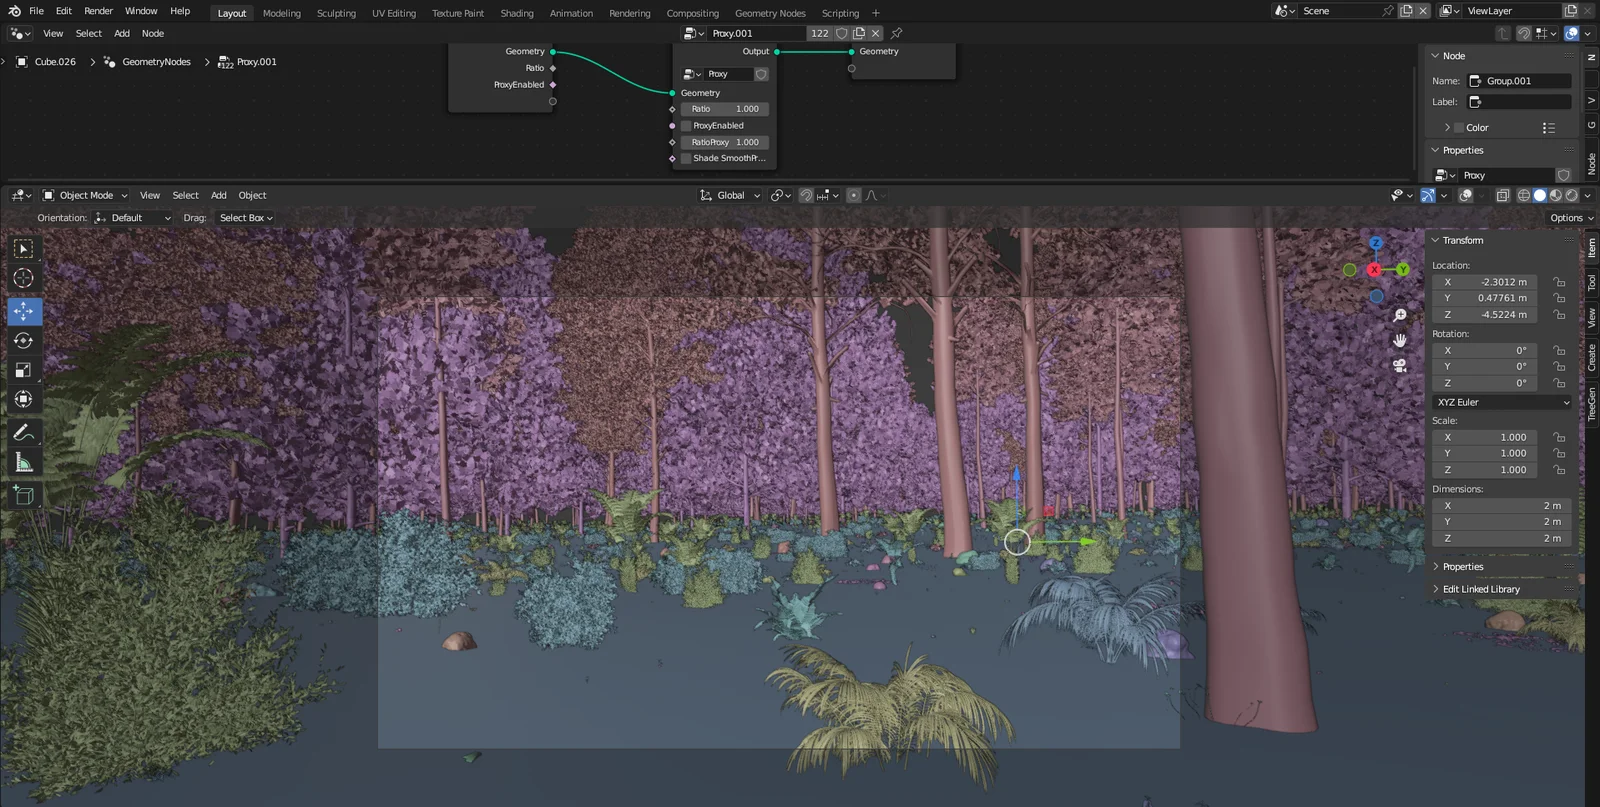The image size is (1600, 807).
Task: Click the camera view icon in viewport
Action: pyautogui.click(x=1400, y=365)
